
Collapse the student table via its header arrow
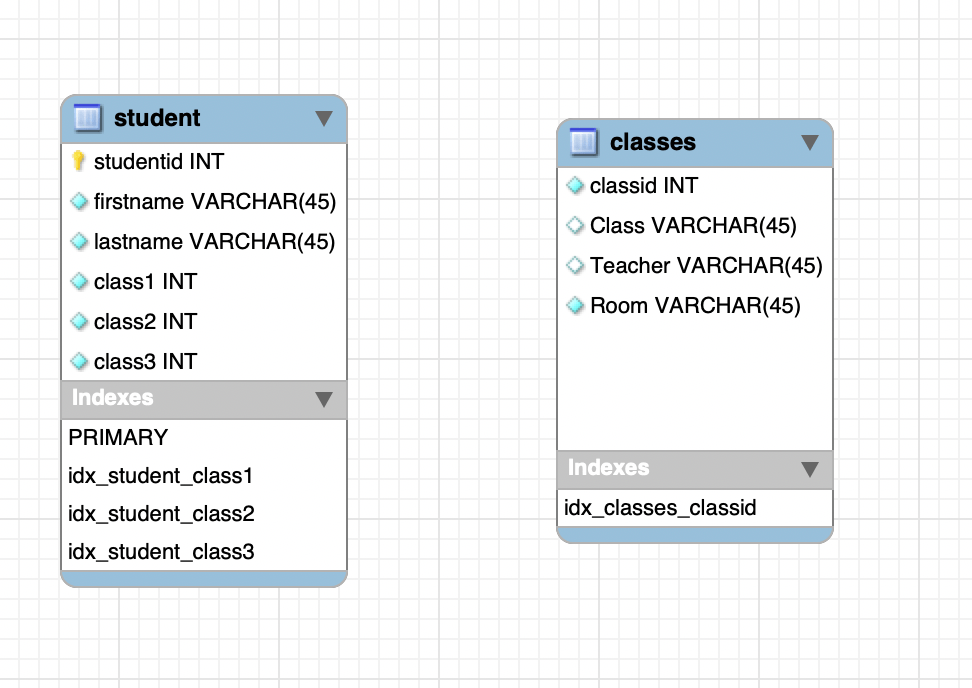tap(323, 117)
